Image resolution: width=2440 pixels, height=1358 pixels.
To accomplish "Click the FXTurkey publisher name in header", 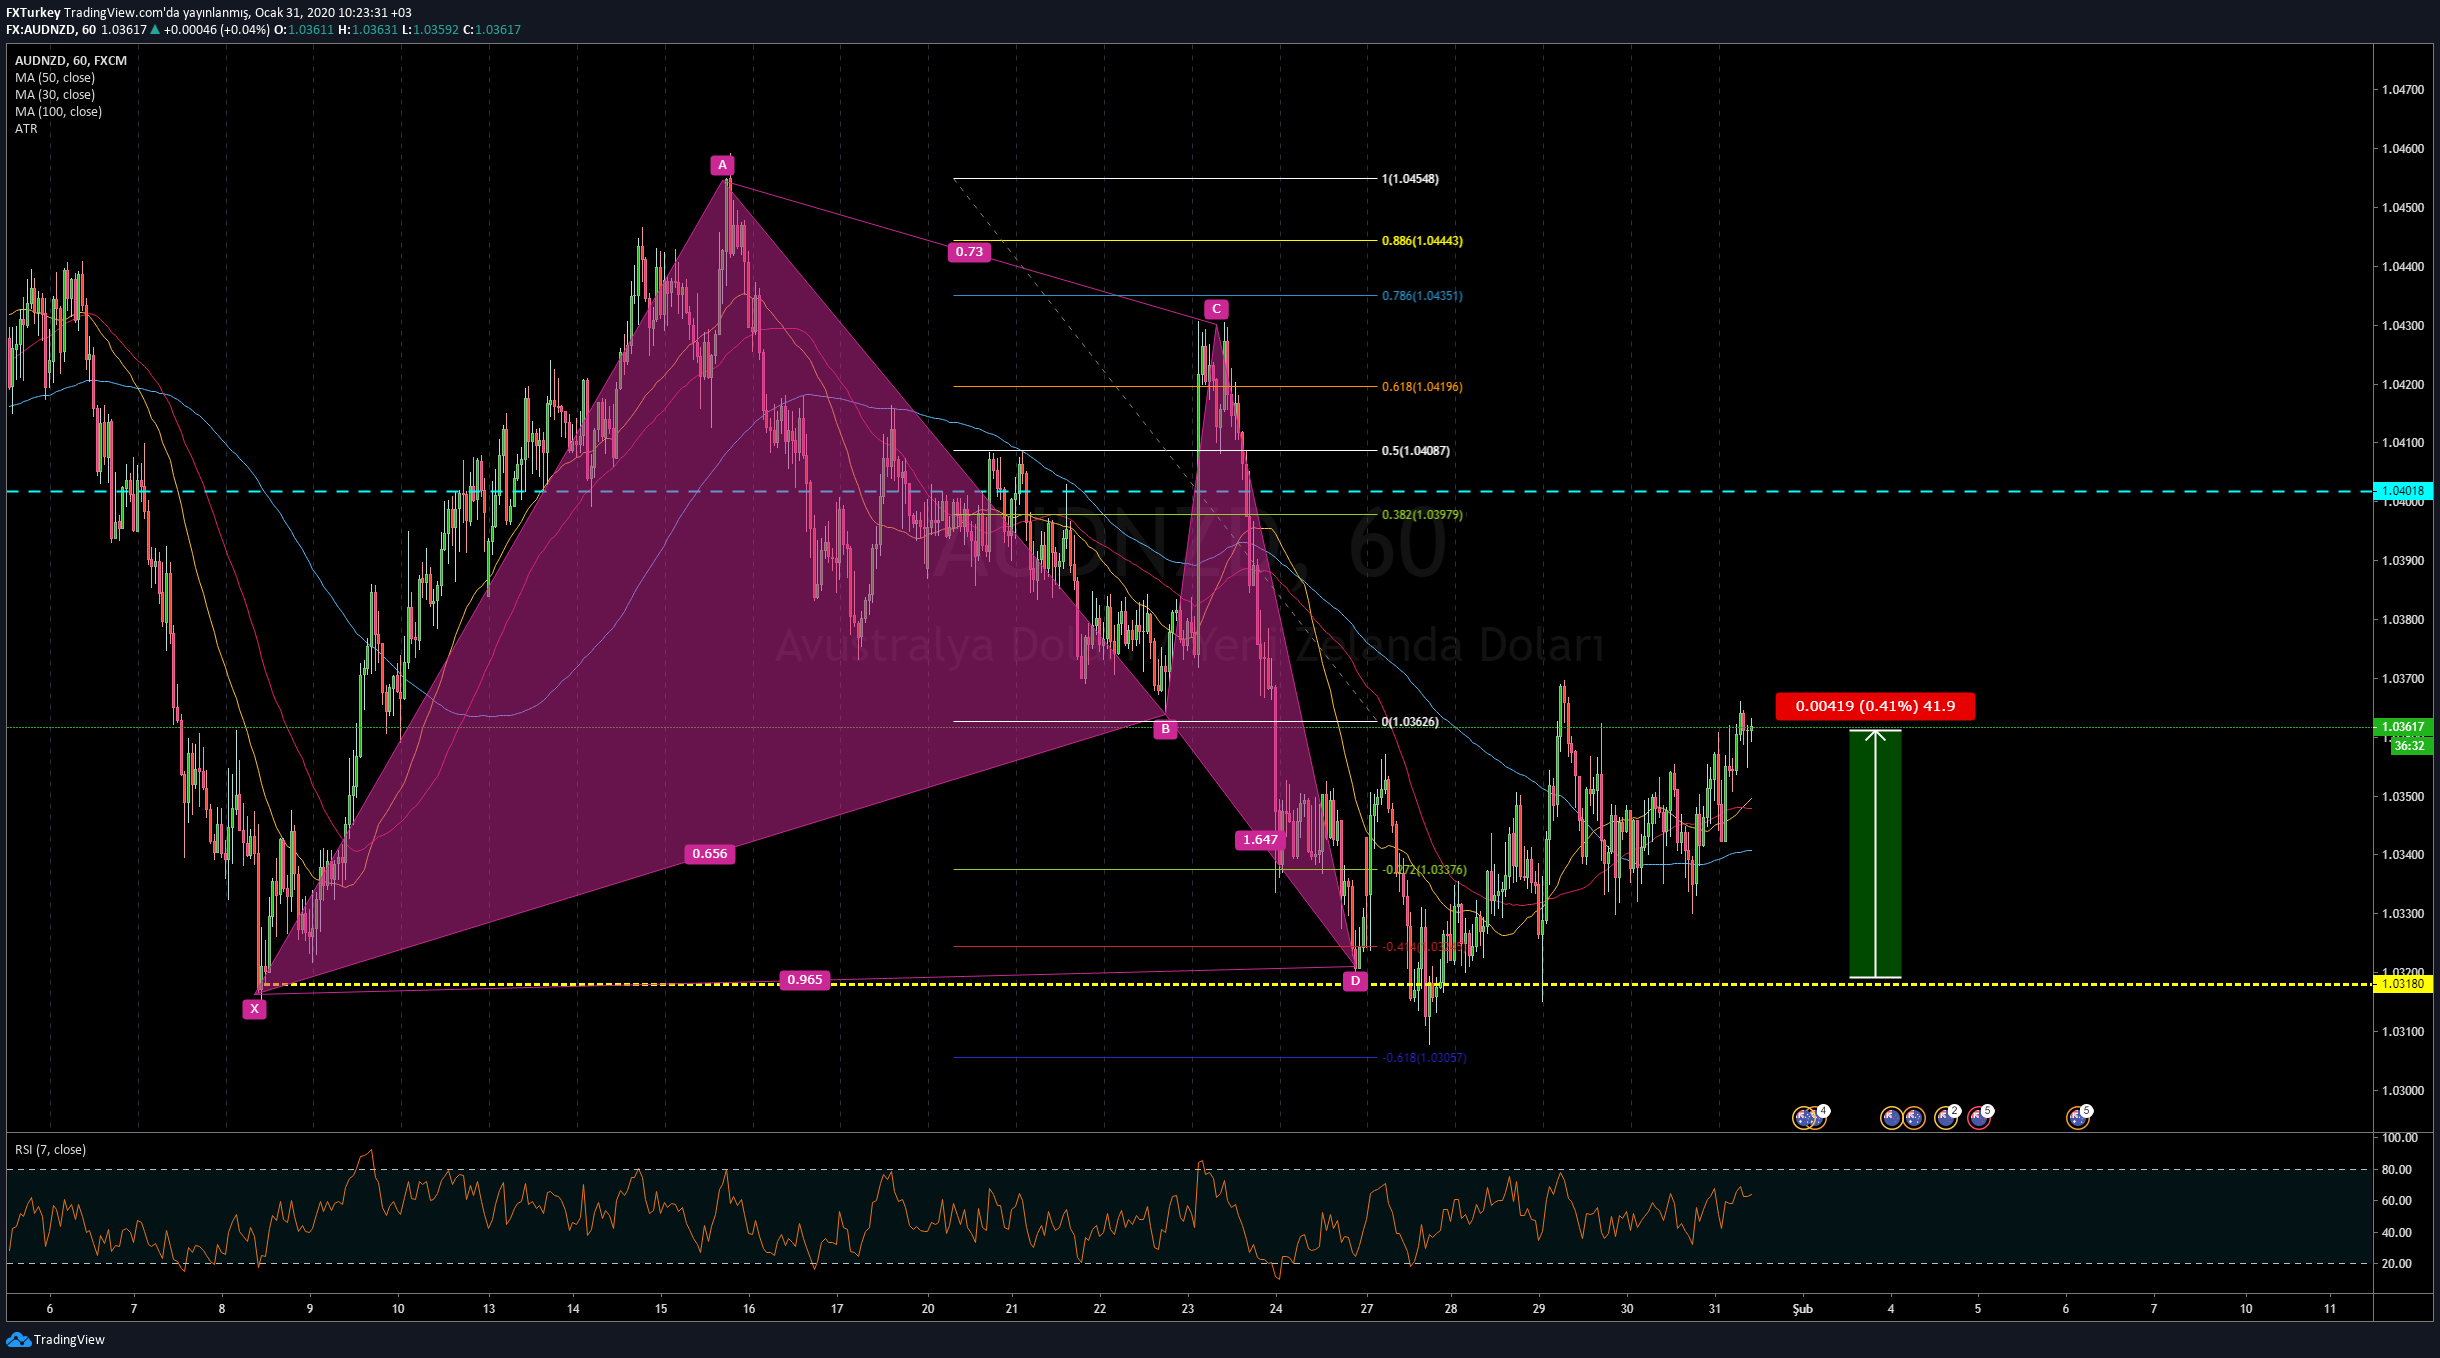I will pos(33,13).
